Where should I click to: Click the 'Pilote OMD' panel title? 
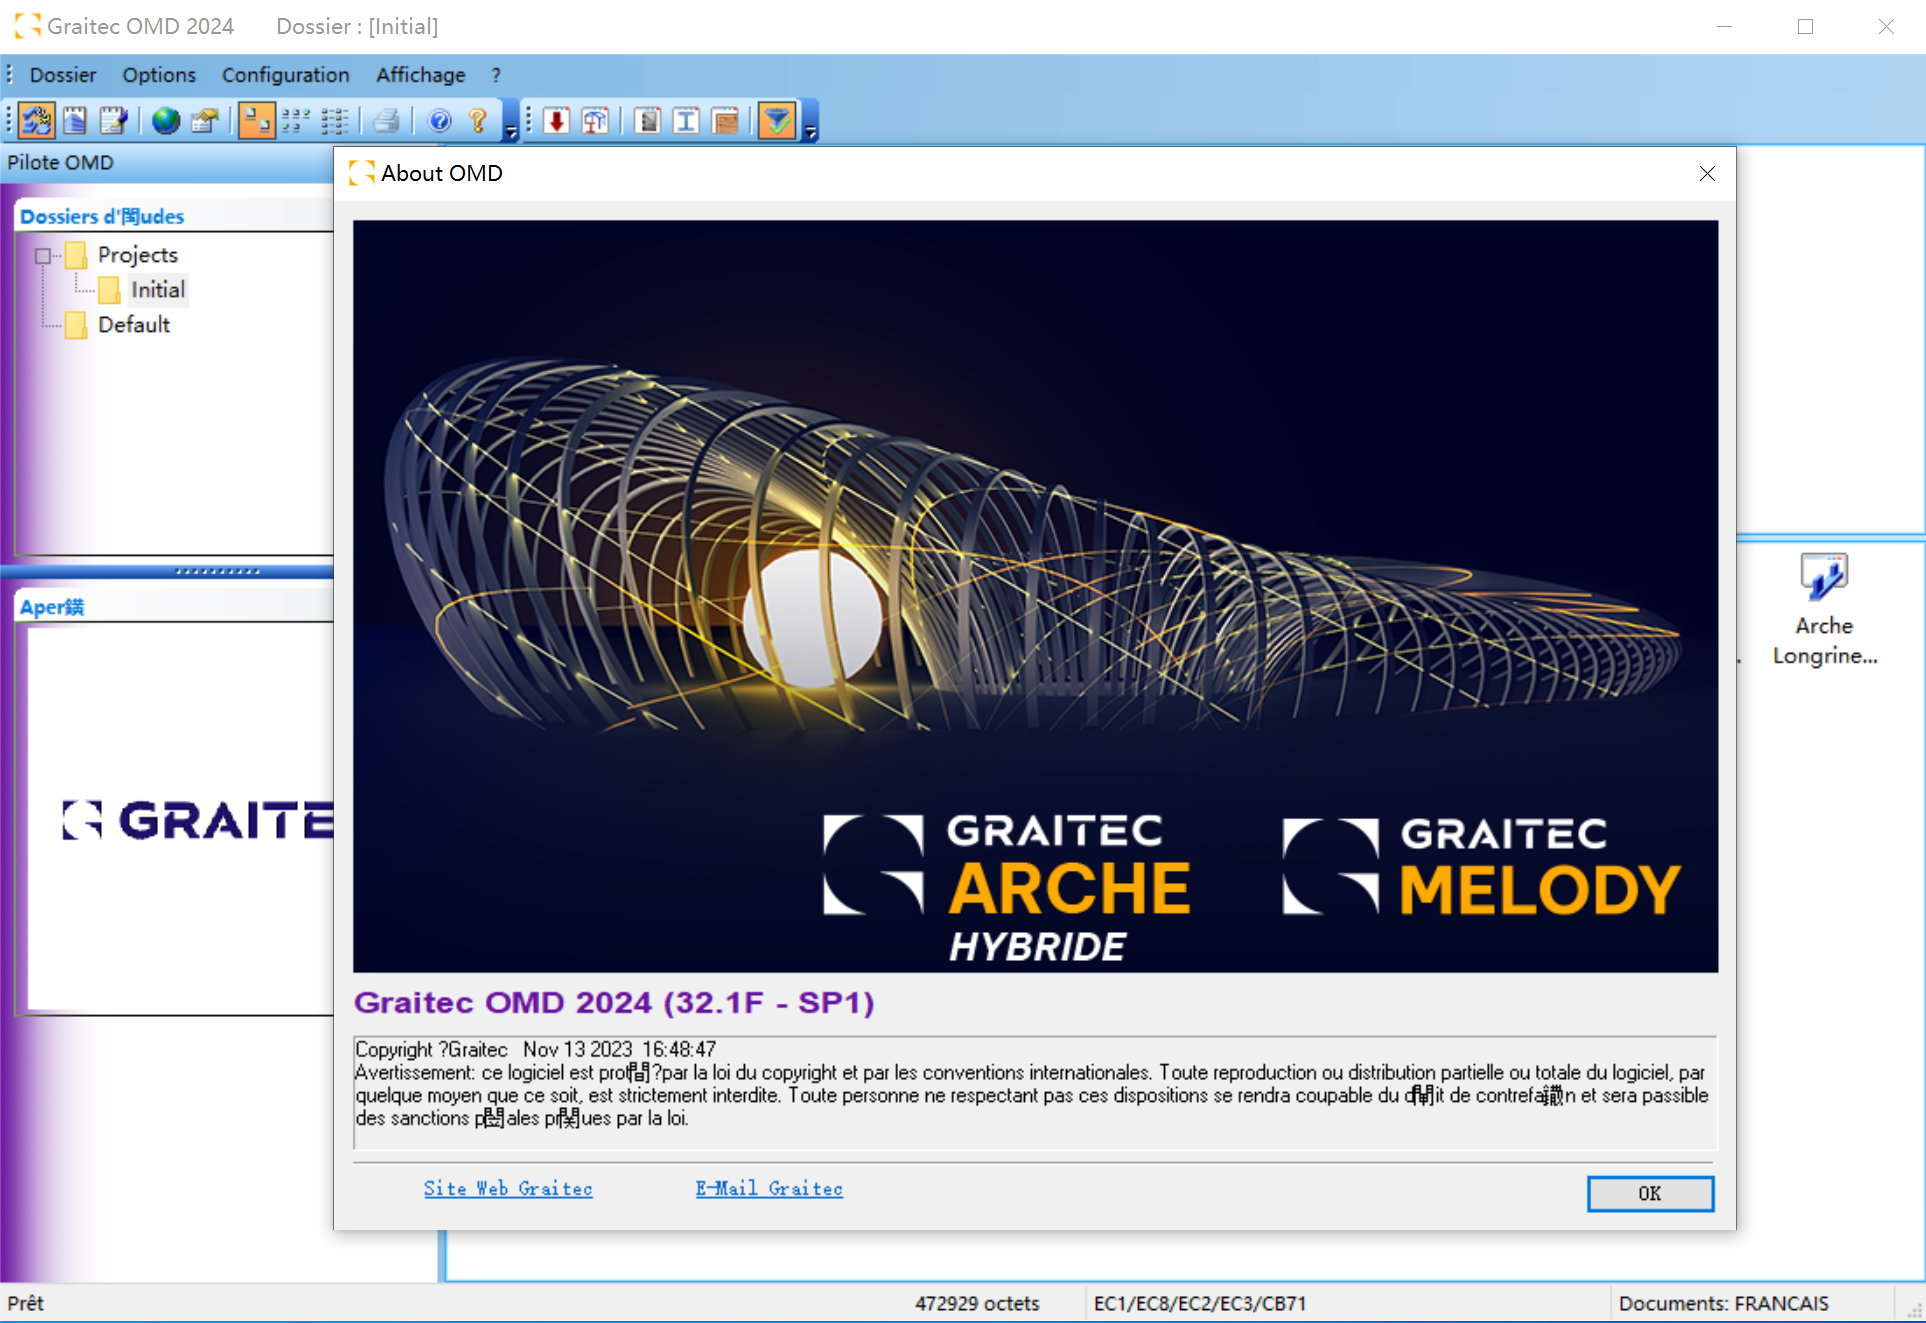pos(60,163)
